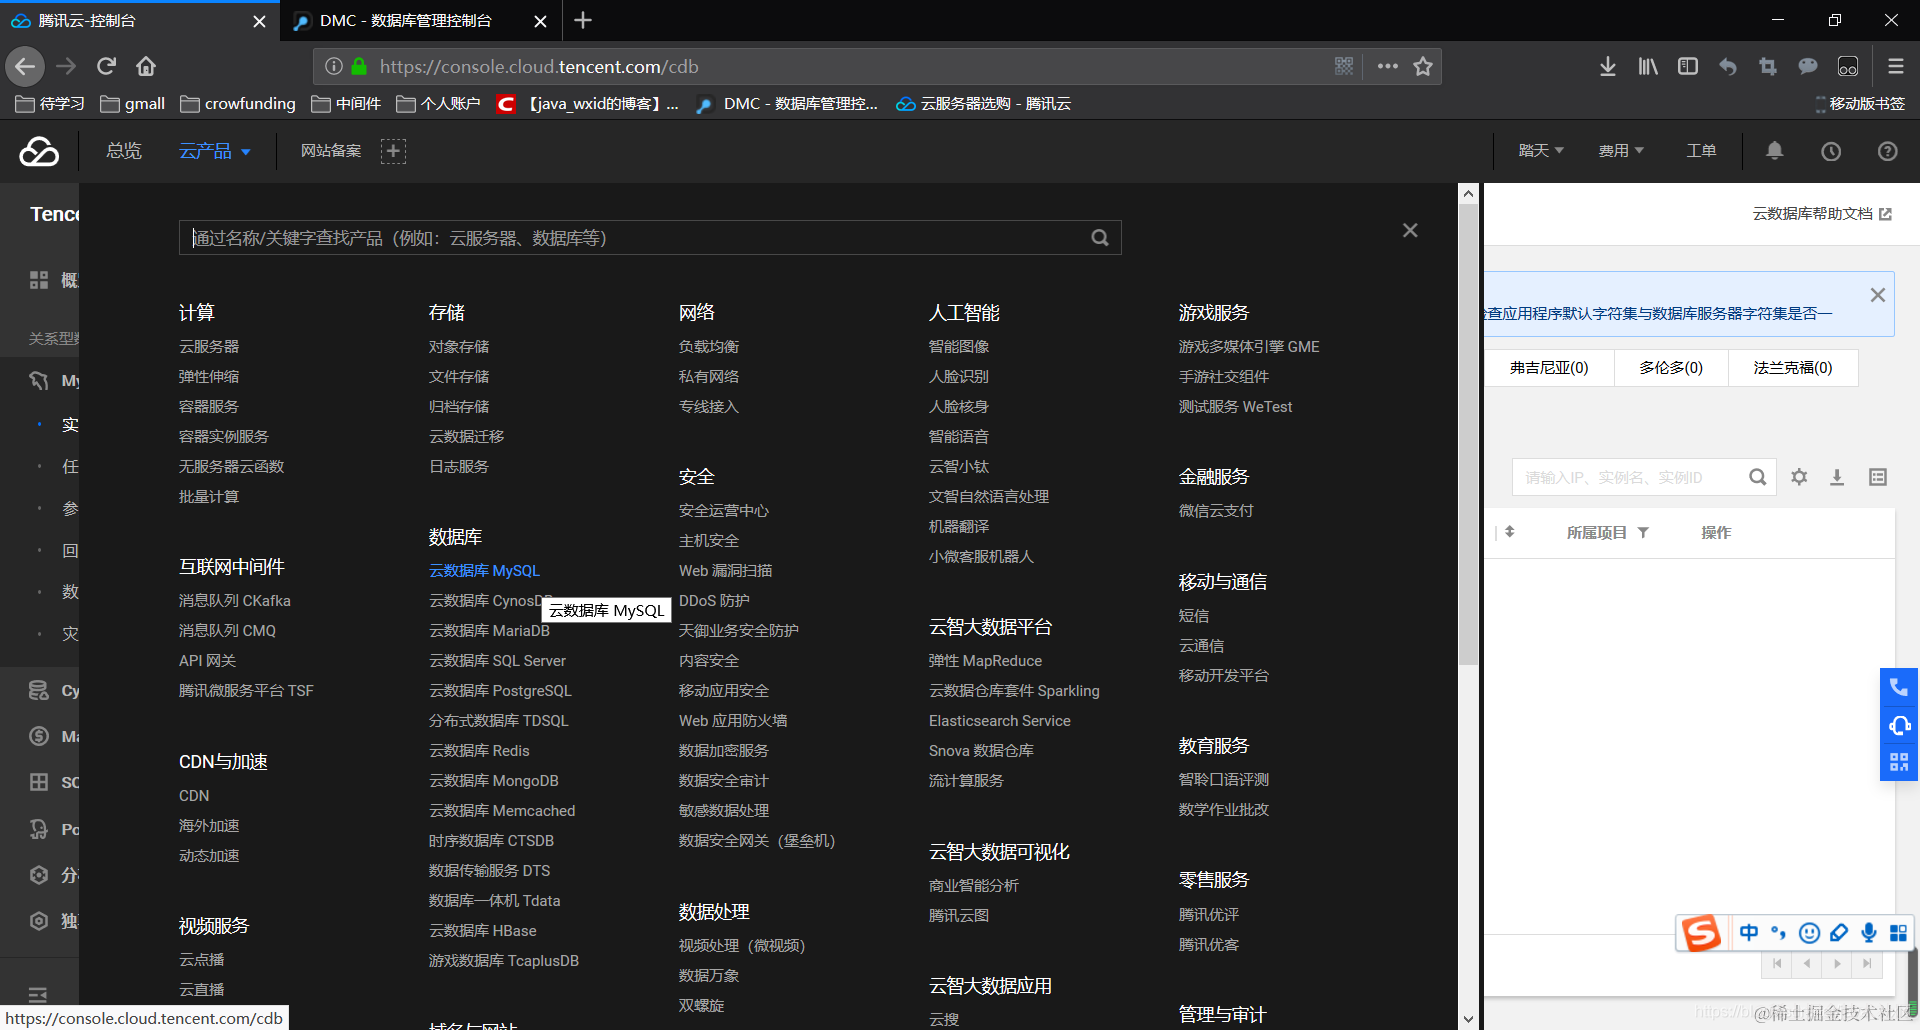Click the Sogou input method logo
The width and height of the screenshot is (1920, 1030).
click(x=1701, y=933)
